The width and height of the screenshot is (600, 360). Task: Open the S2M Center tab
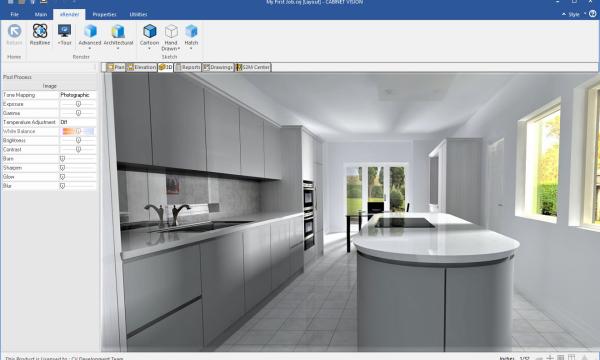253,67
